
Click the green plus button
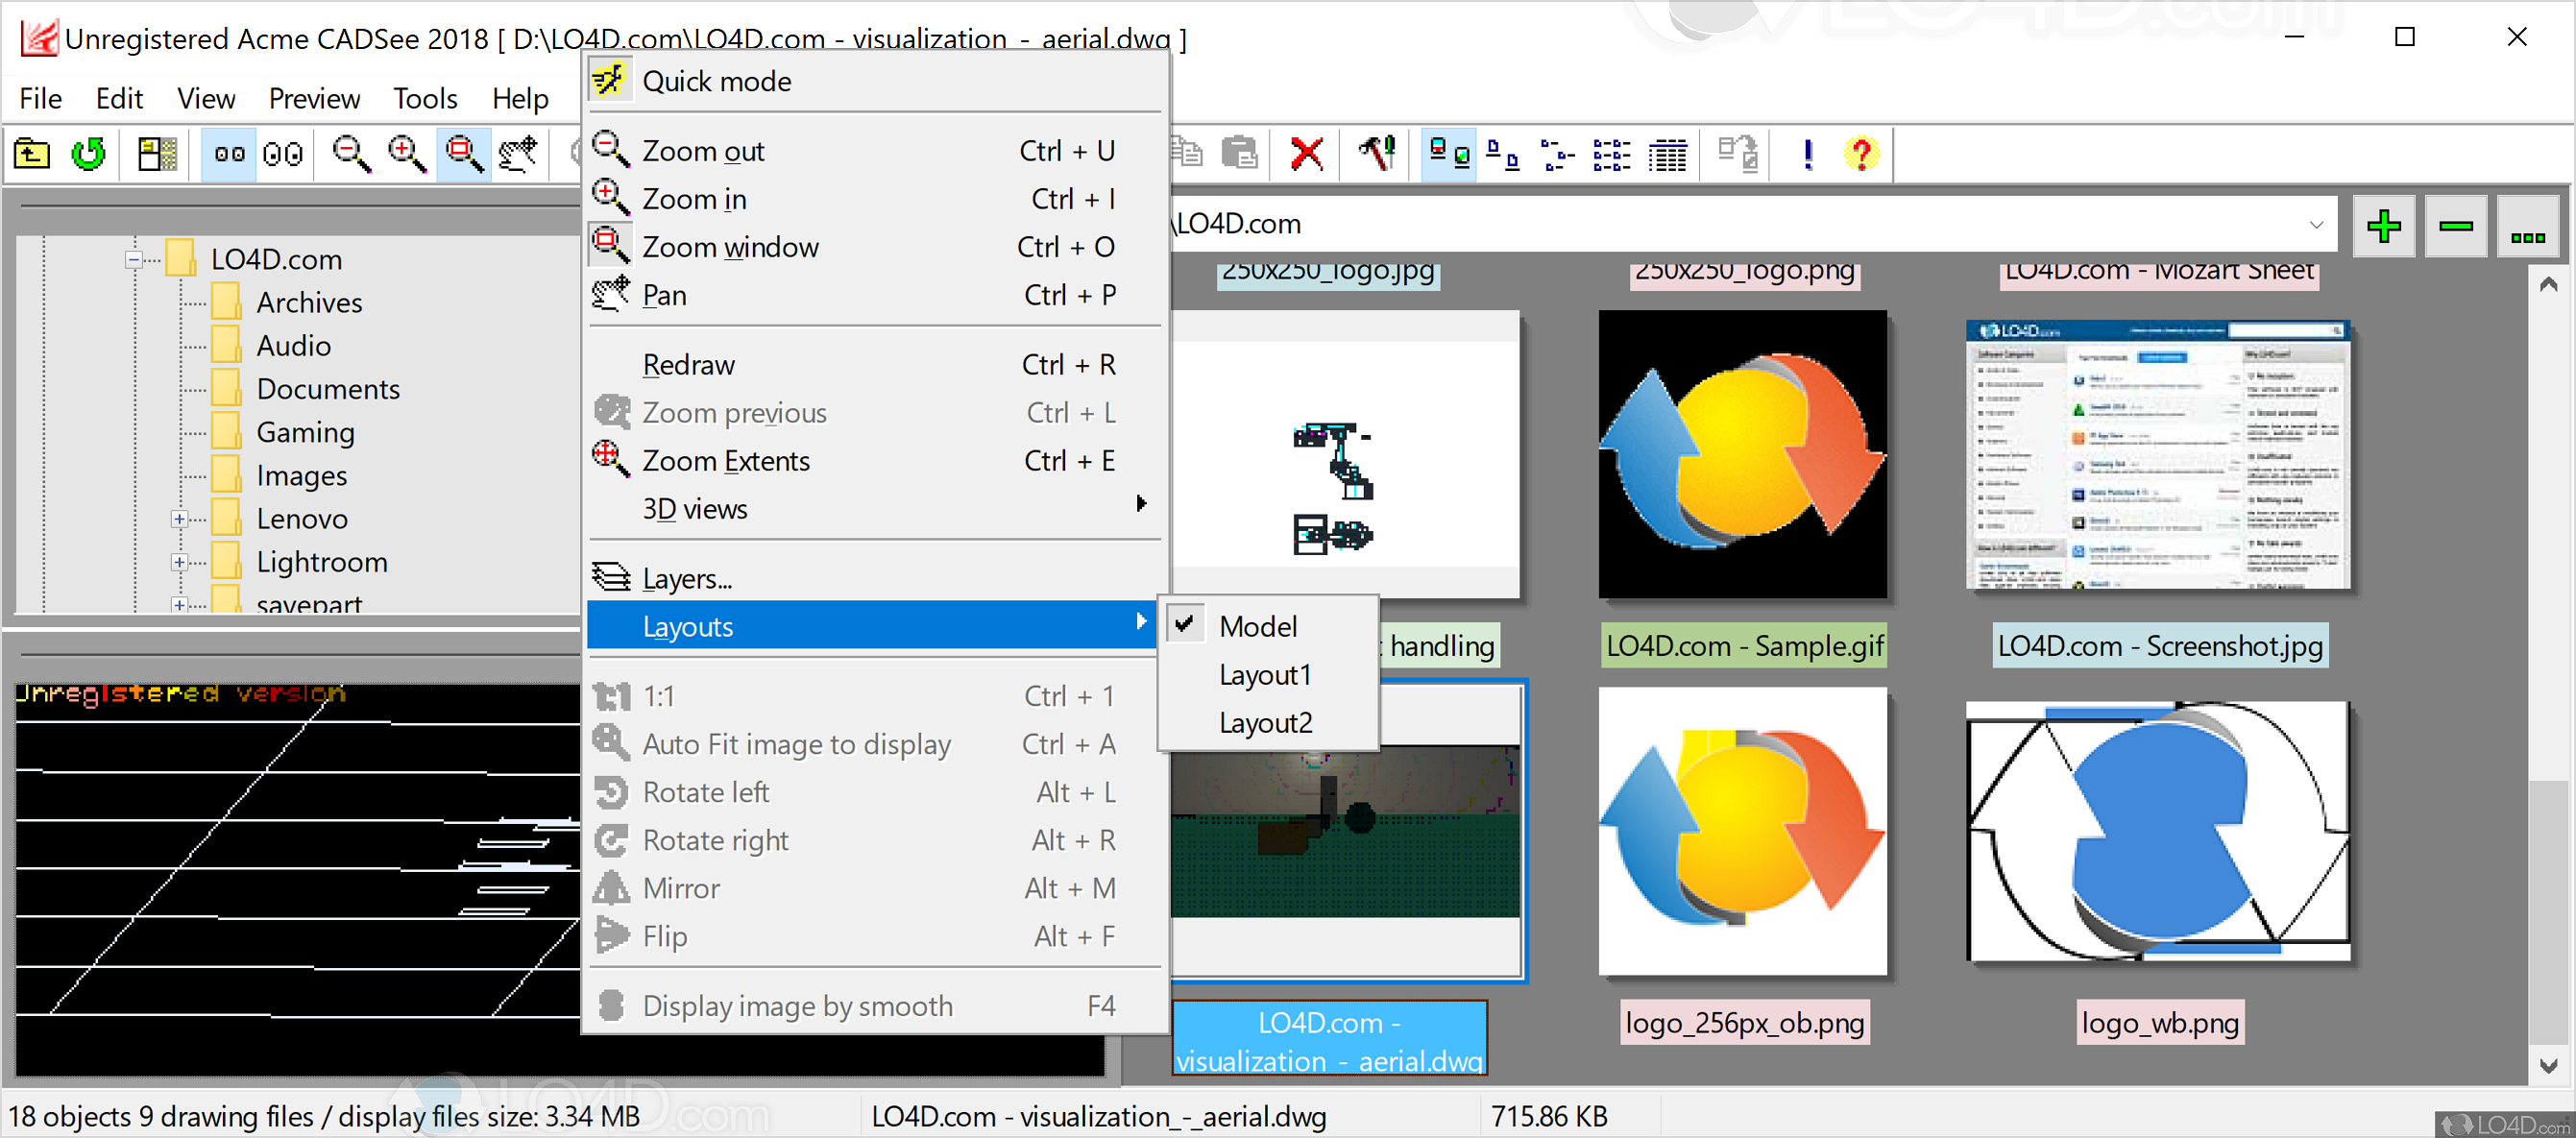2384,226
